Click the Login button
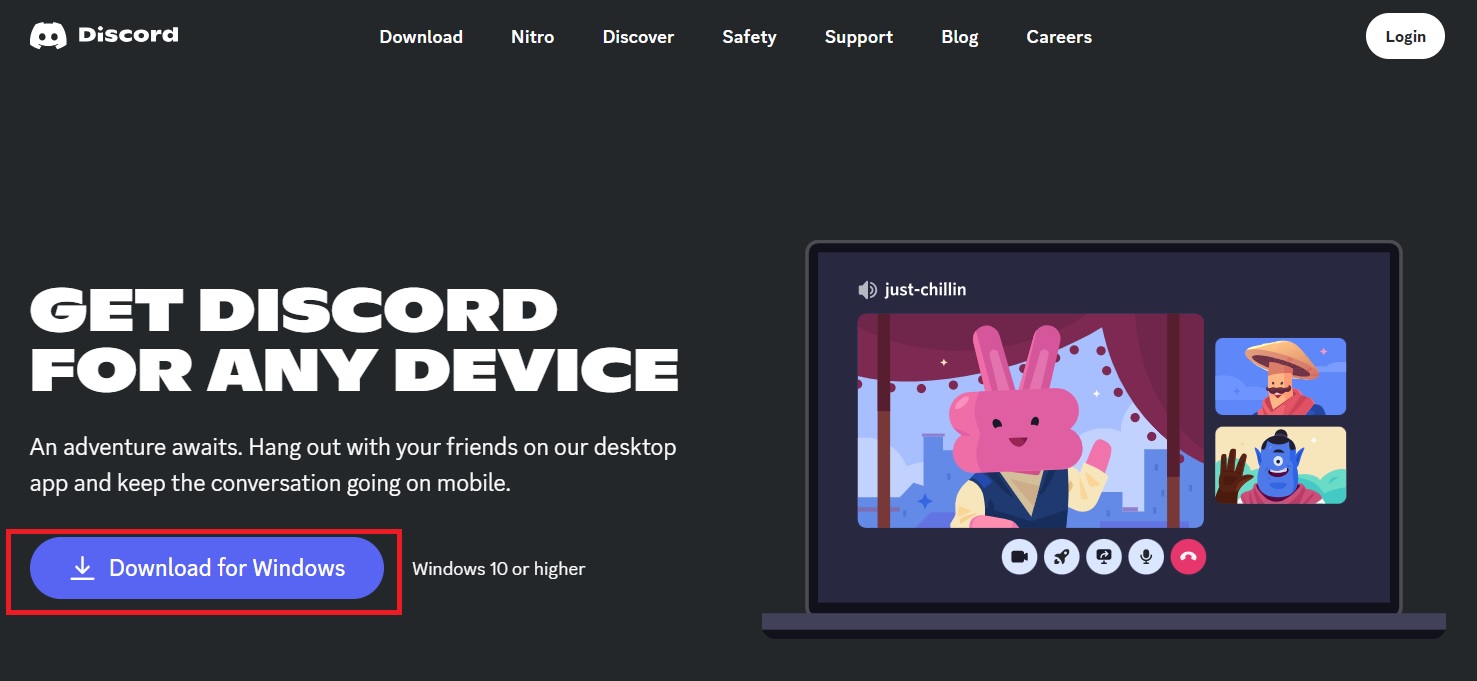Screen dimensions: 1477x681 click(1405, 37)
